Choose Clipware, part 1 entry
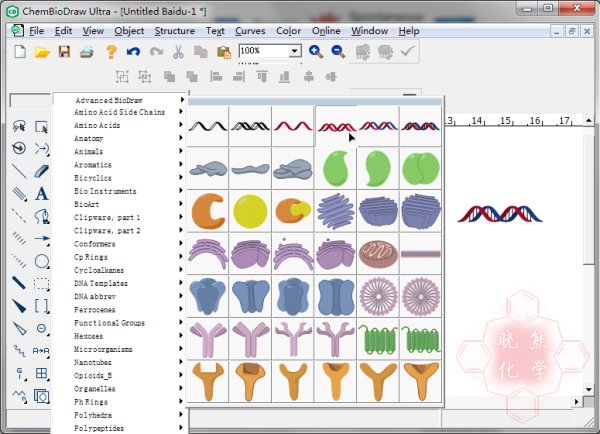600x434 pixels. pyautogui.click(x=119, y=217)
